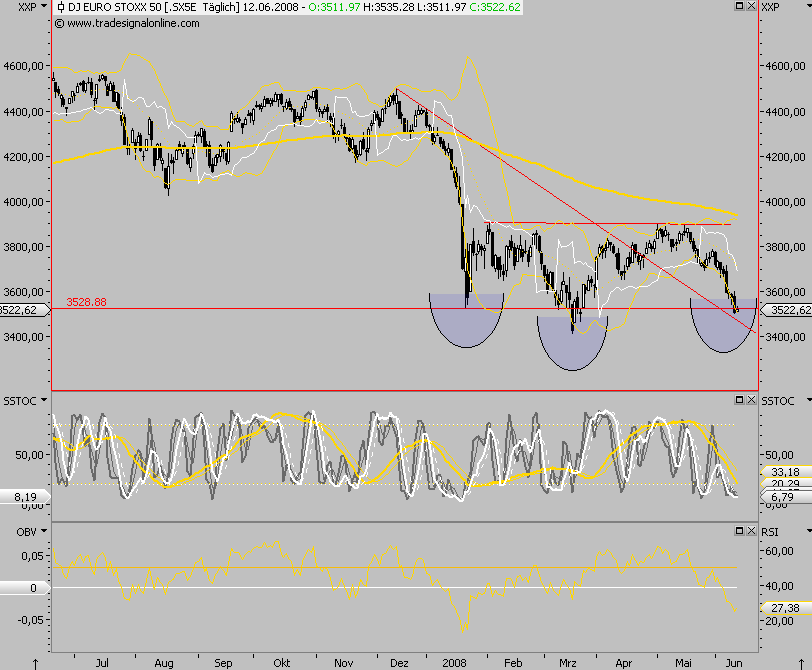
Task: Click the 40,00 label on RSI axis
Action: pos(779,586)
